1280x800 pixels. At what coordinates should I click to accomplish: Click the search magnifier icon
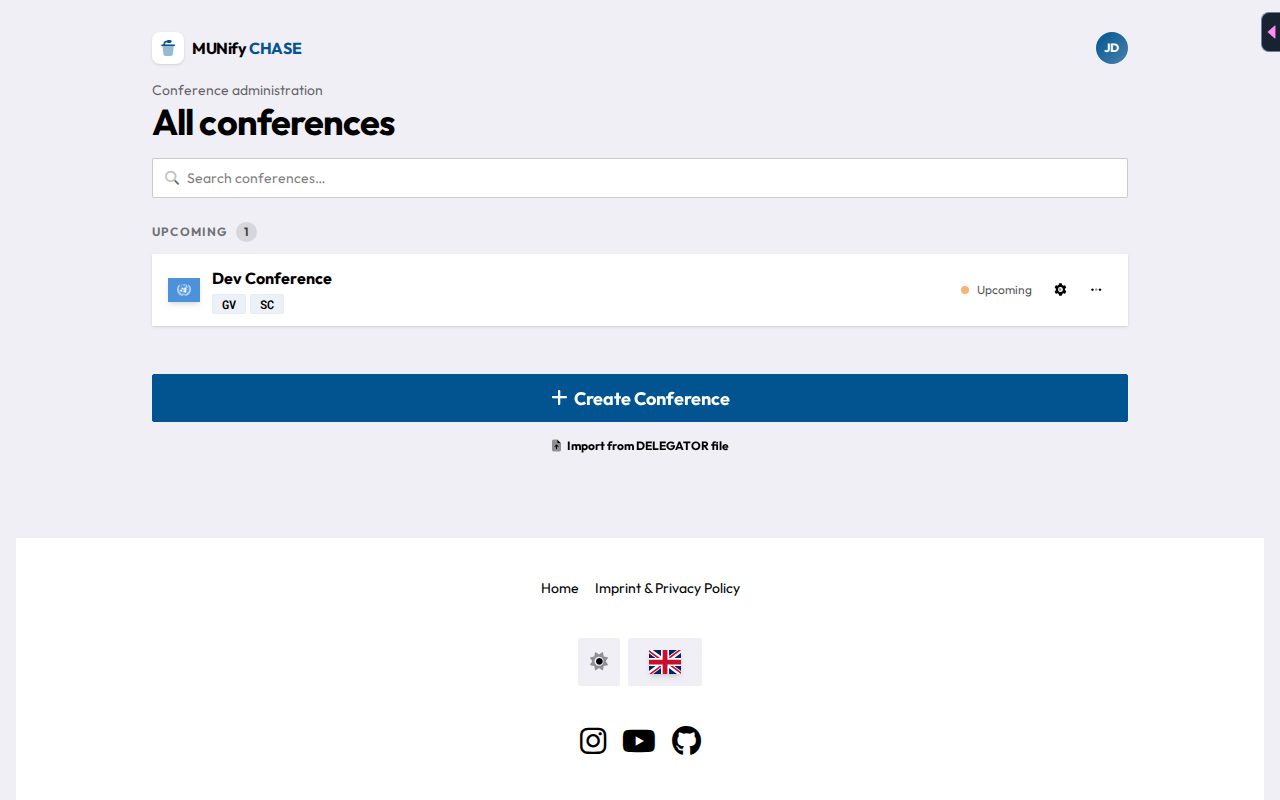(x=172, y=178)
